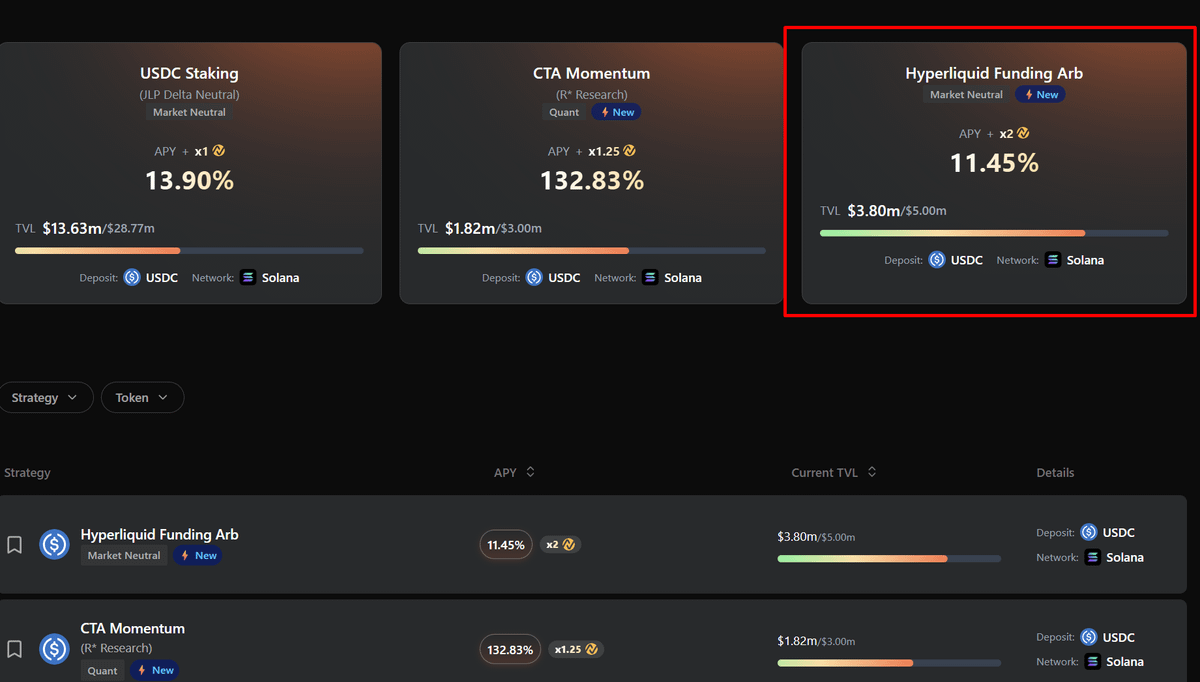Click USDC deposit icon on CTA Momentum card
This screenshot has height=682, width=1200.
534,277
